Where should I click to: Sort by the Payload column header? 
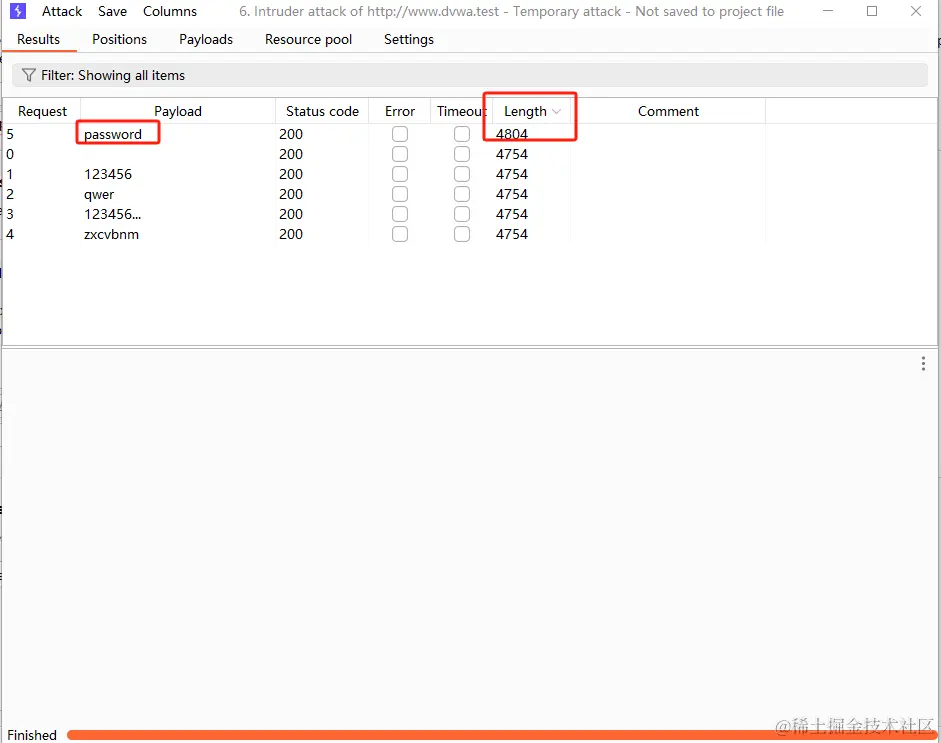[x=178, y=112]
